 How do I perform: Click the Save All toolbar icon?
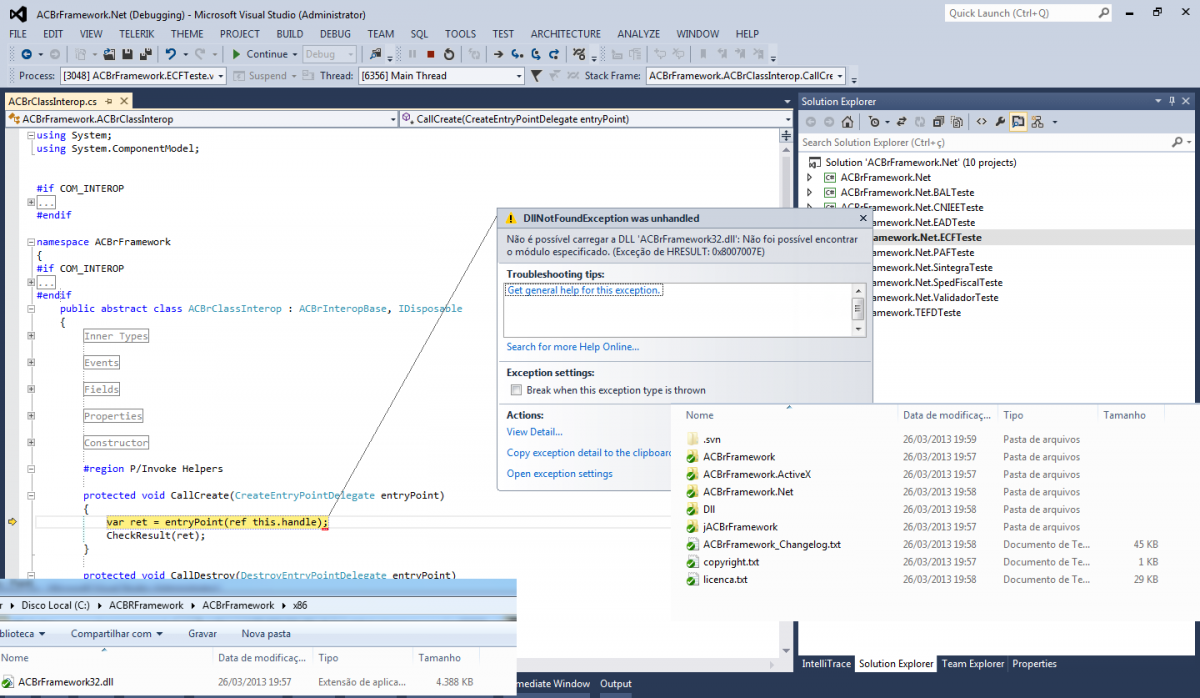tap(145, 54)
